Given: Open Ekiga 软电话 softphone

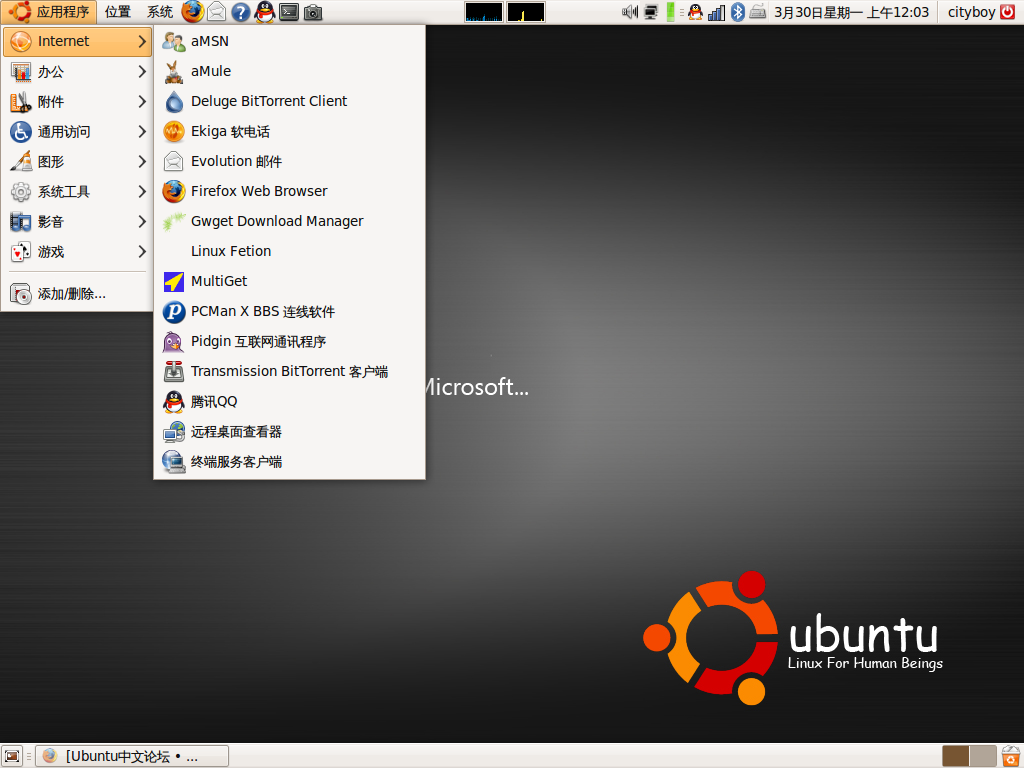Looking at the screenshot, I should point(289,131).
